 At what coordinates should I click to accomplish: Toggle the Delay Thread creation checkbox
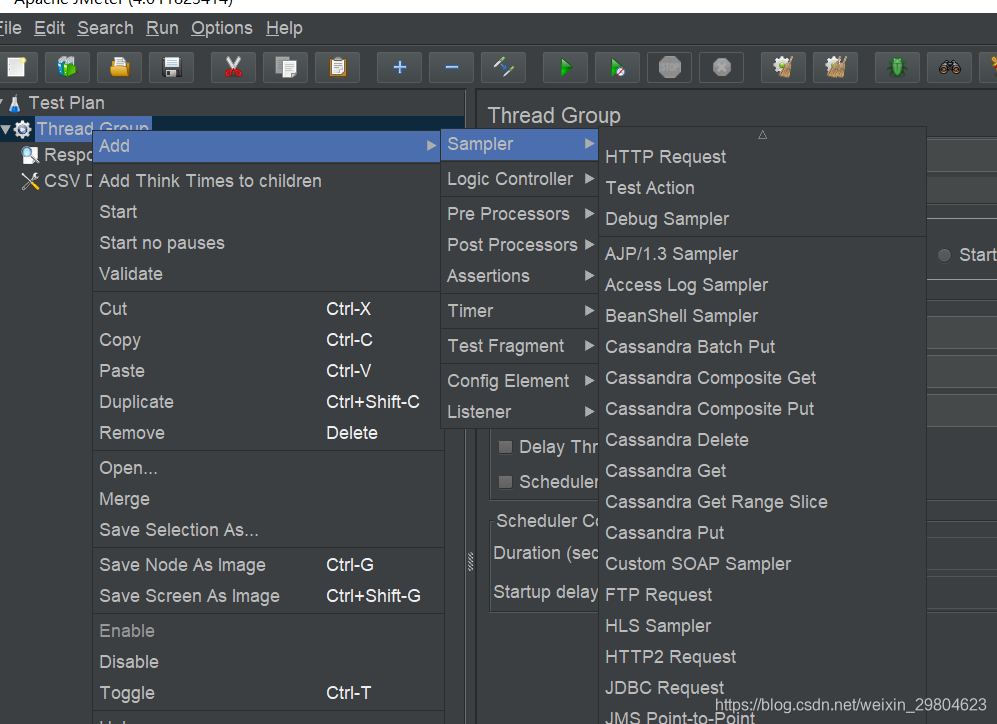click(x=505, y=447)
